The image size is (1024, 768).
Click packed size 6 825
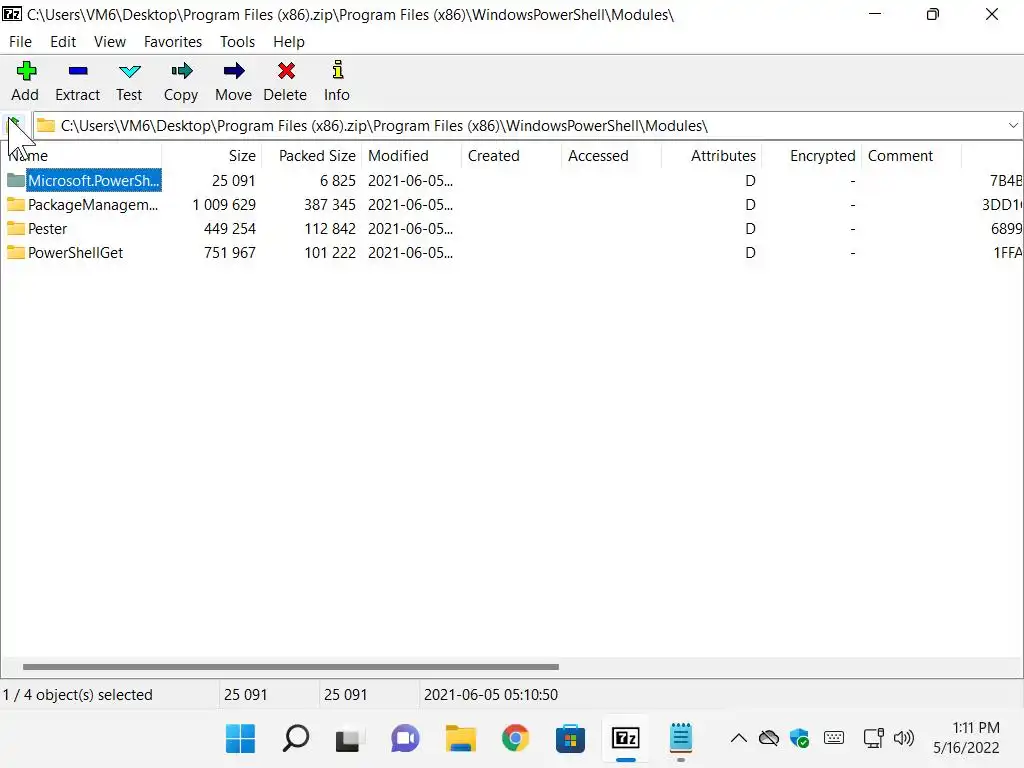point(338,180)
